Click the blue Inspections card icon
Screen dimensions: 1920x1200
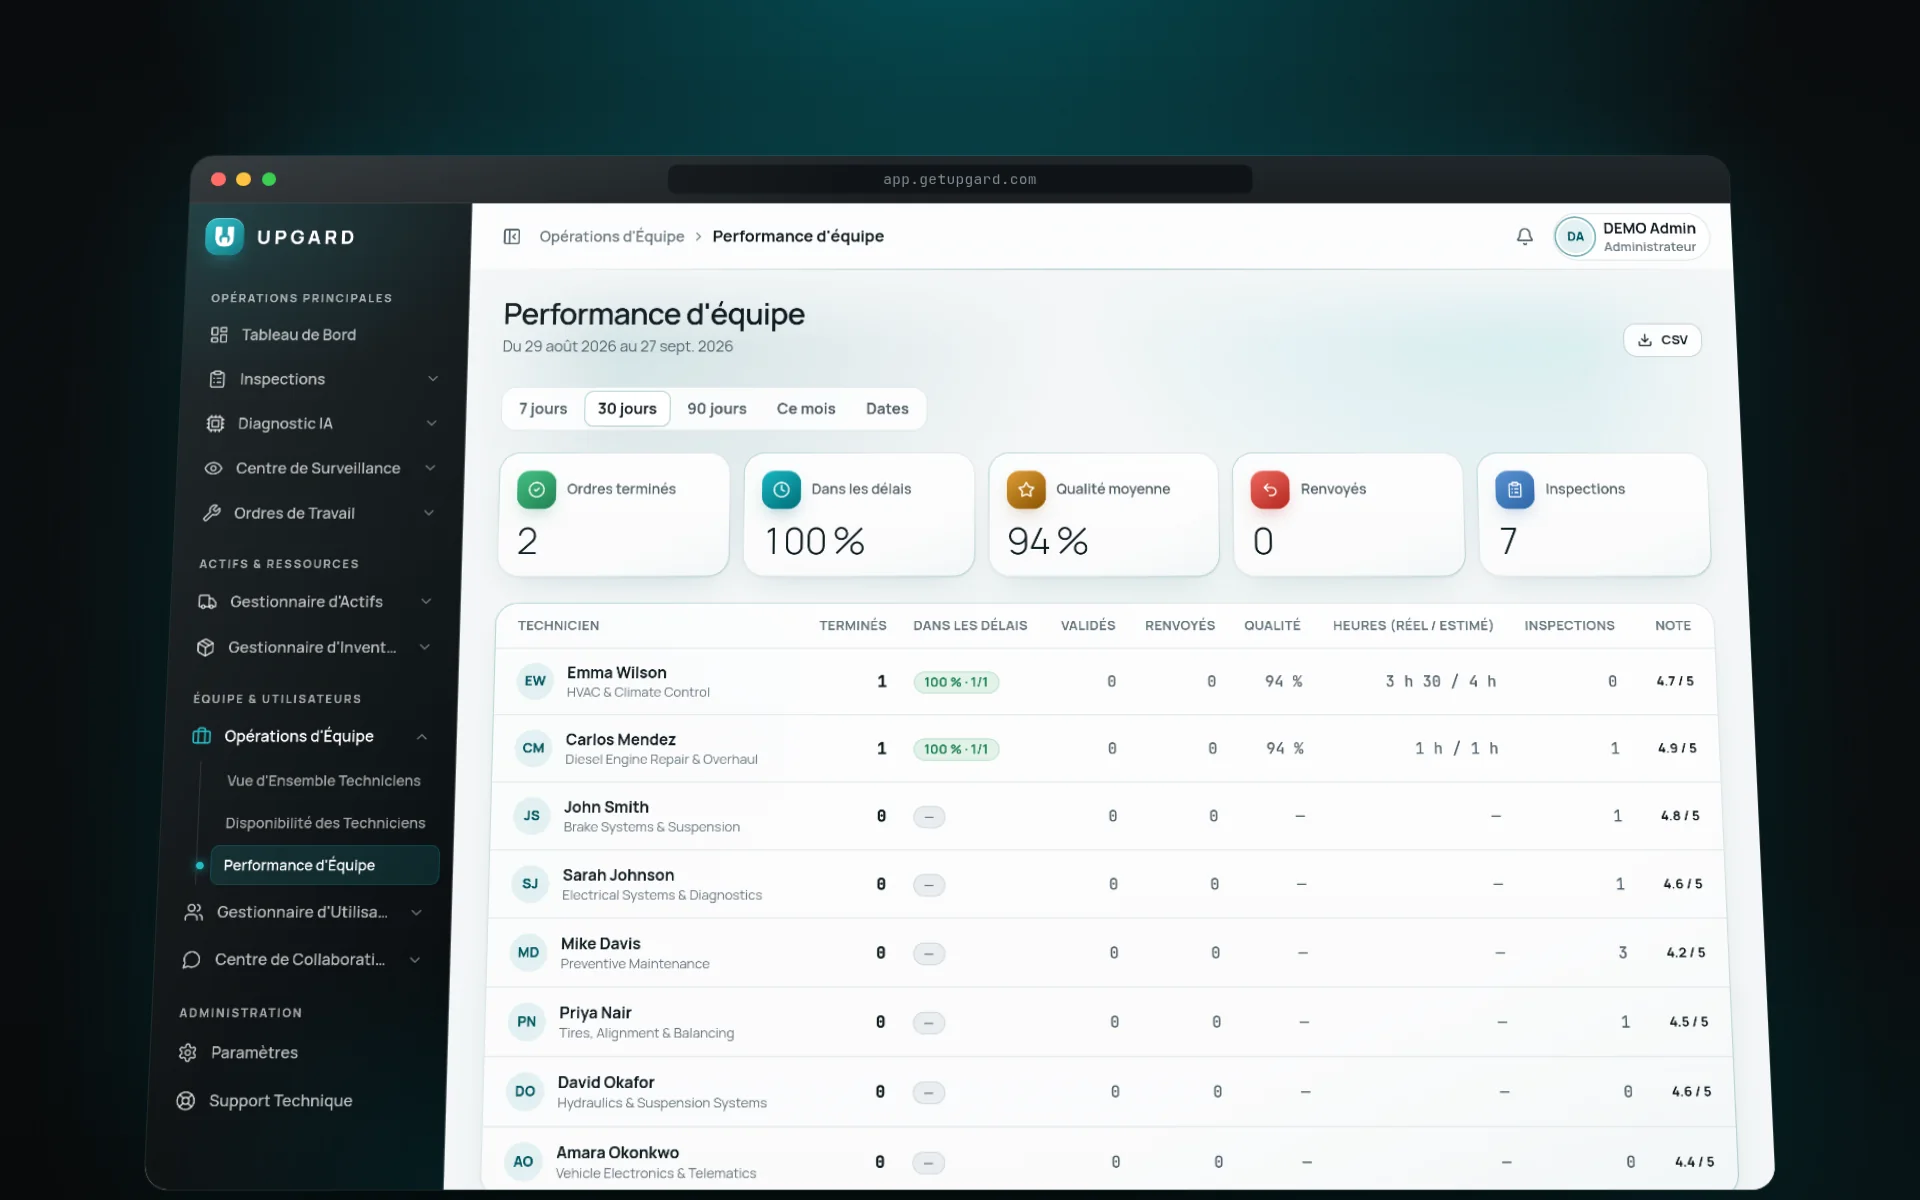[1515, 490]
